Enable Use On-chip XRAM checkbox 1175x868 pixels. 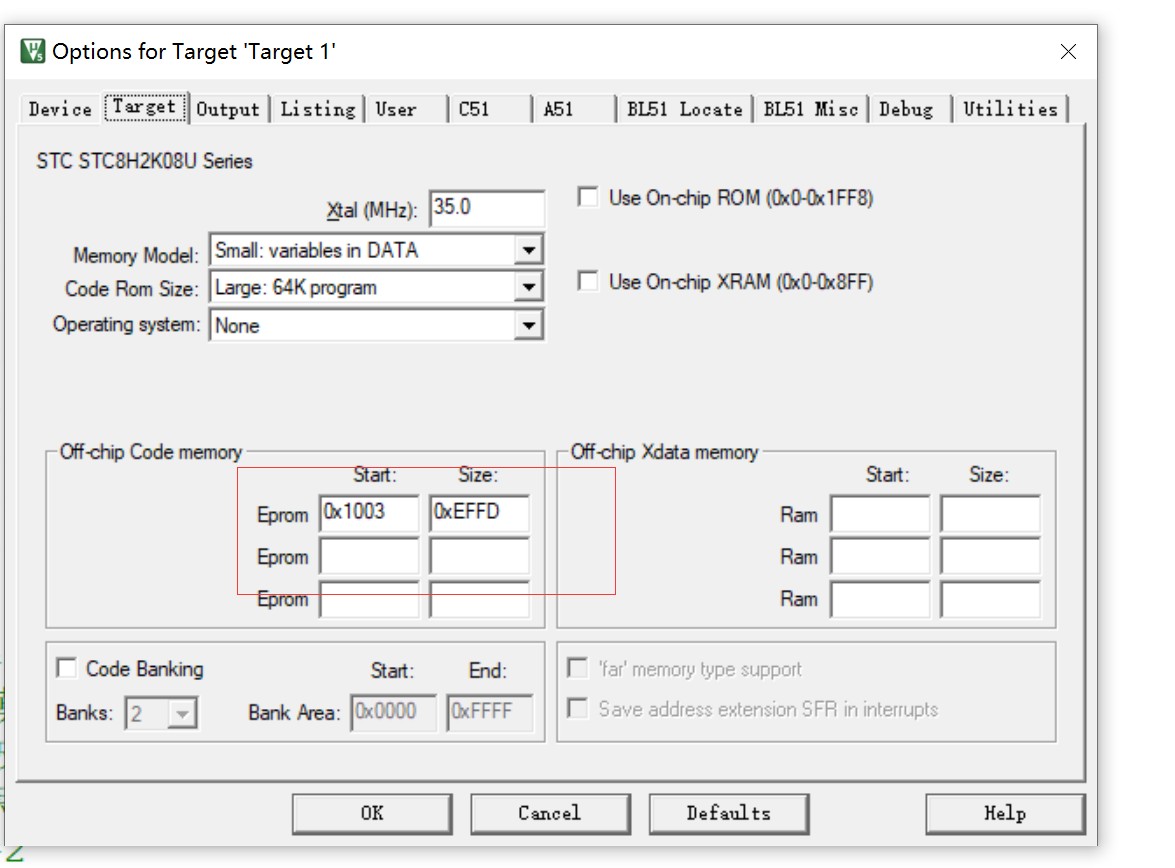[x=588, y=282]
